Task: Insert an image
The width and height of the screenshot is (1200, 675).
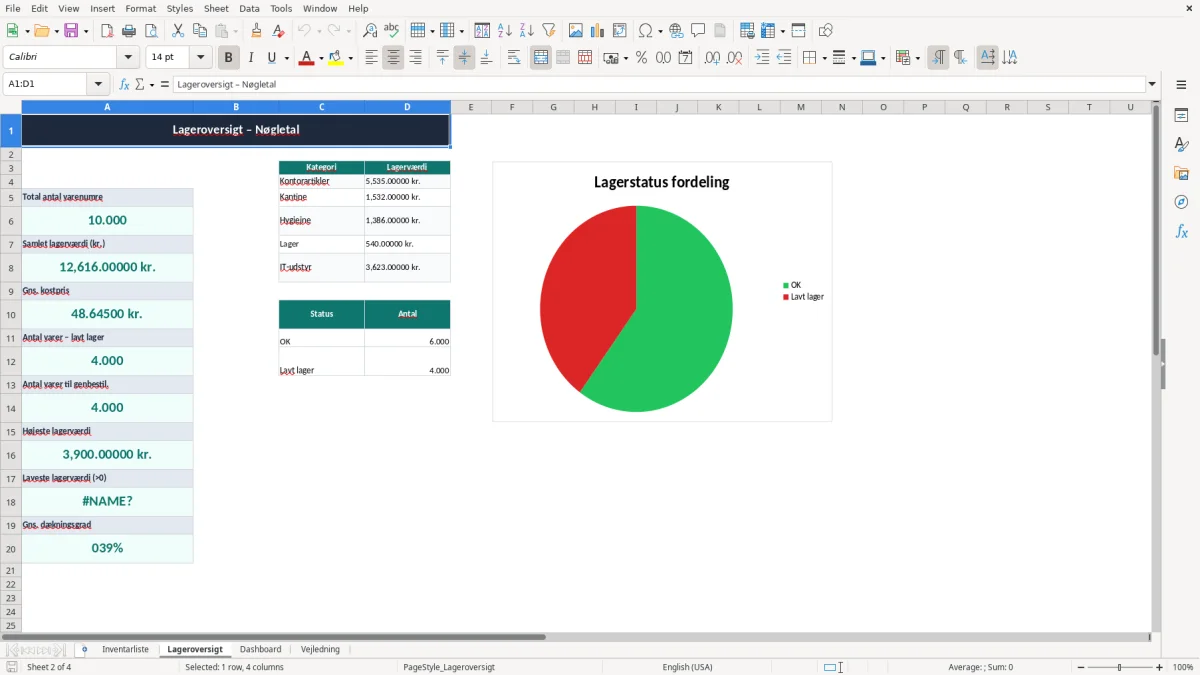Action: point(576,31)
